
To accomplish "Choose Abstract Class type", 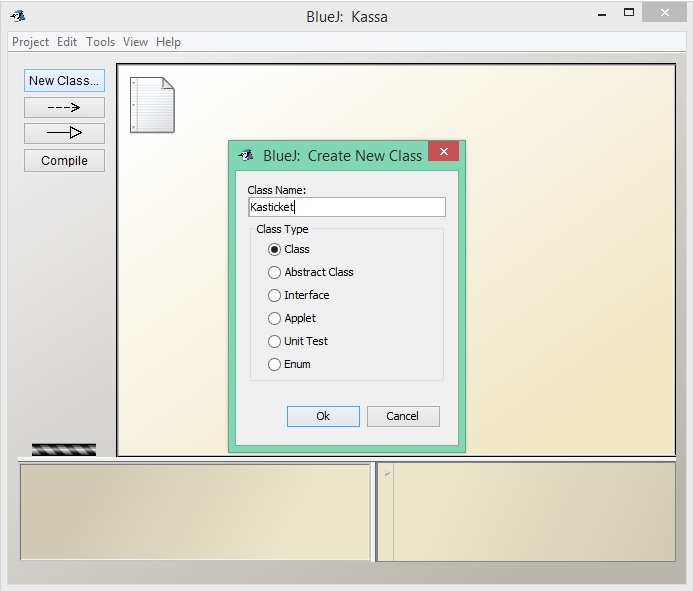I will 274,272.
